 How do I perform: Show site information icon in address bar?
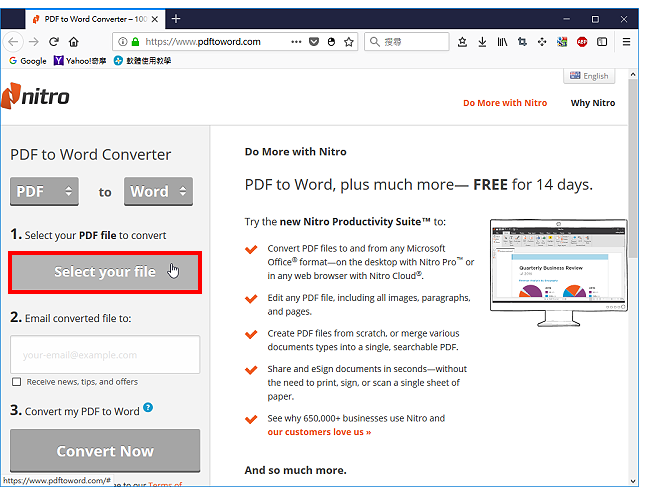pos(123,42)
